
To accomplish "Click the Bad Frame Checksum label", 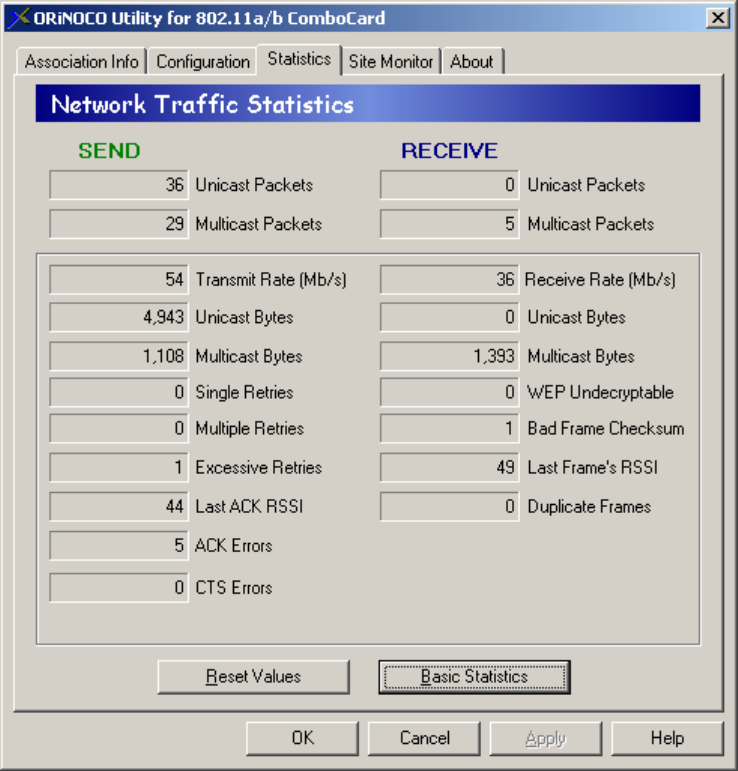I will (x=606, y=428).
